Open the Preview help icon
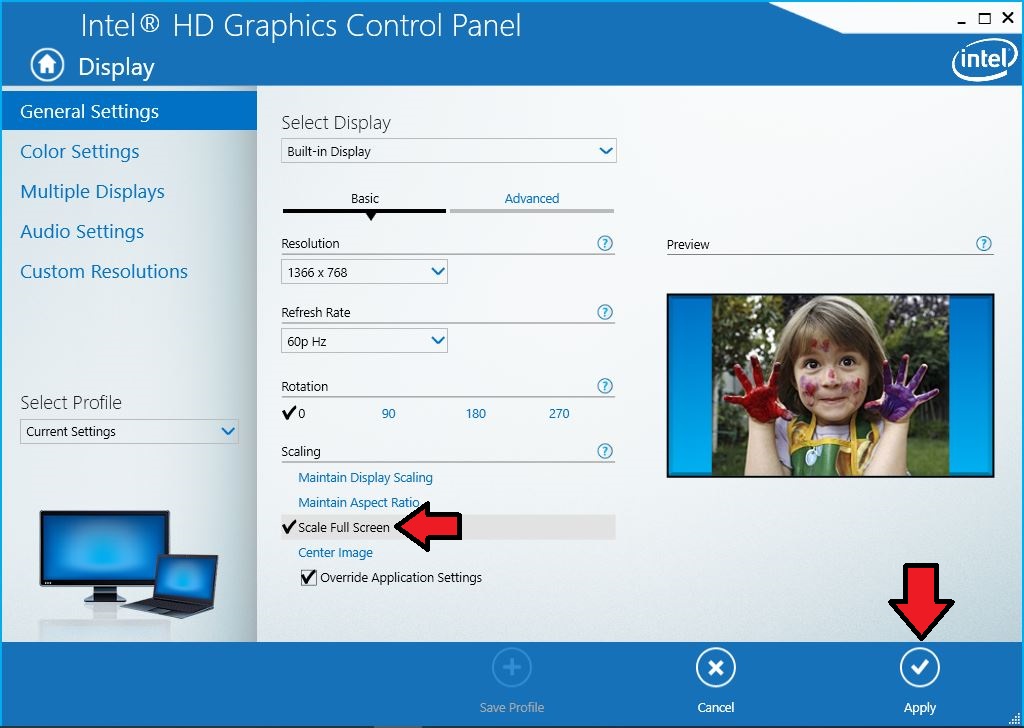 [x=984, y=244]
